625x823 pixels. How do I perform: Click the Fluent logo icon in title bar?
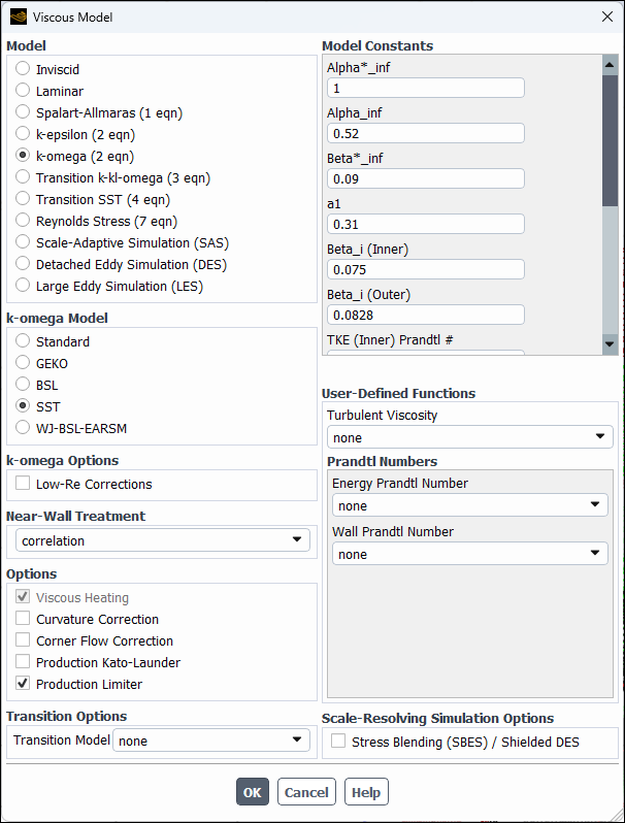(18, 17)
